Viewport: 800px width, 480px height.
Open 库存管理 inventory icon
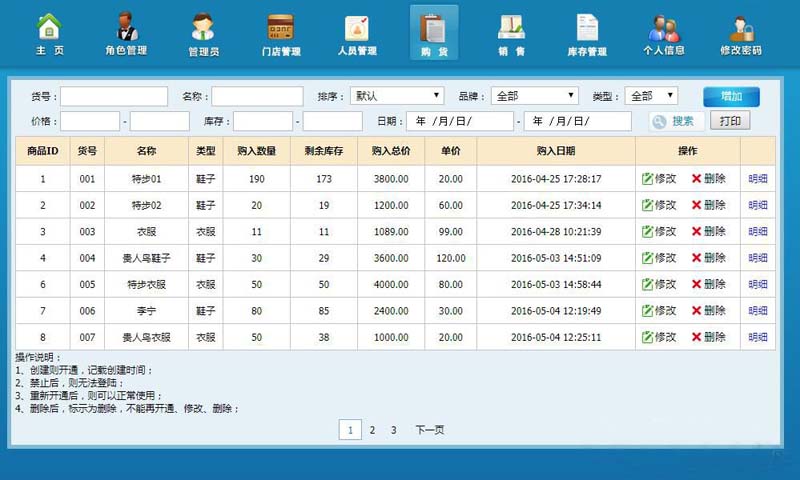tap(587, 28)
